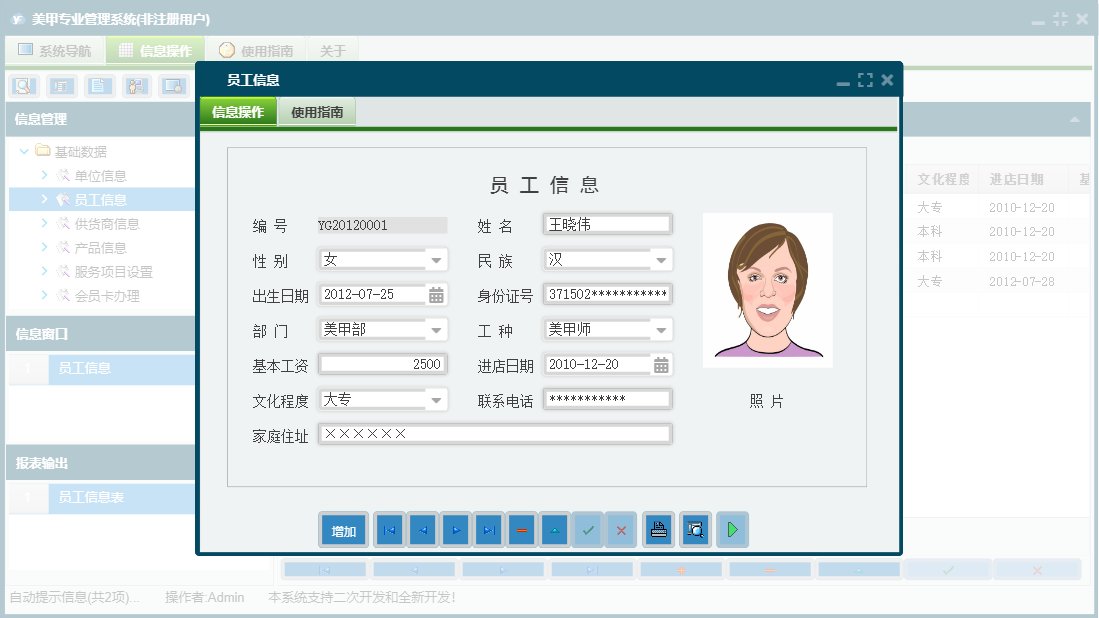Cancel changes with the red X icon
Screen dimensions: 1099x618
[x=621, y=530]
